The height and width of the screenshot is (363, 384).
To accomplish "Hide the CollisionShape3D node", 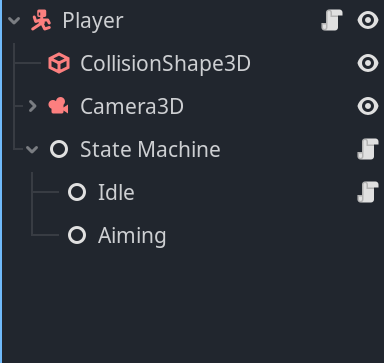I will [368, 63].
